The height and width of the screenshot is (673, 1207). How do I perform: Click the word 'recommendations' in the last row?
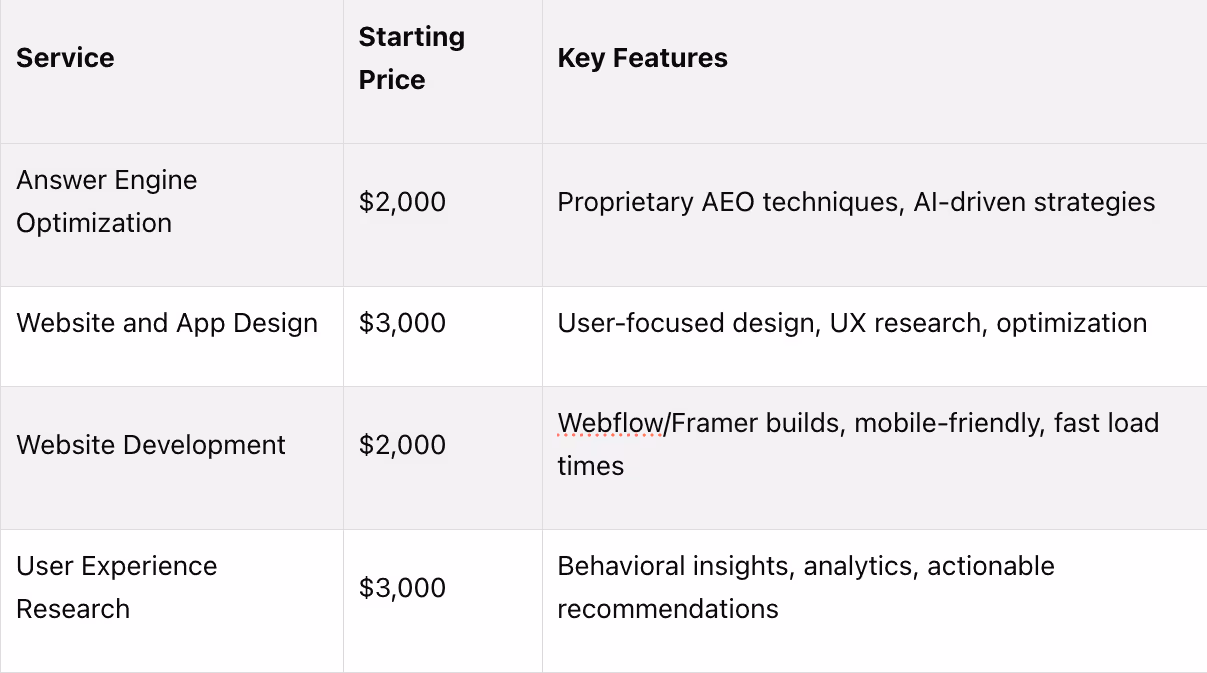pyautogui.click(x=668, y=609)
